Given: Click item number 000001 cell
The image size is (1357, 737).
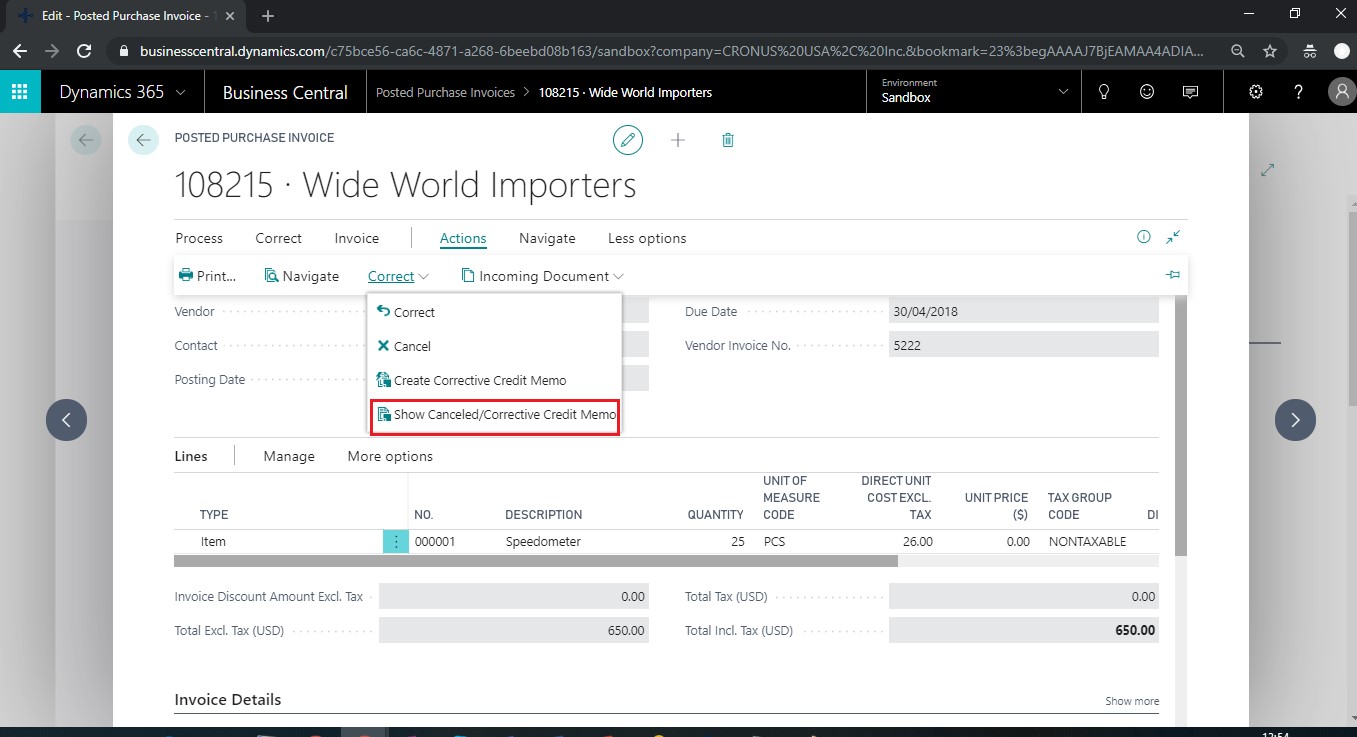Looking at the screenshot, I should pos(435,541).
